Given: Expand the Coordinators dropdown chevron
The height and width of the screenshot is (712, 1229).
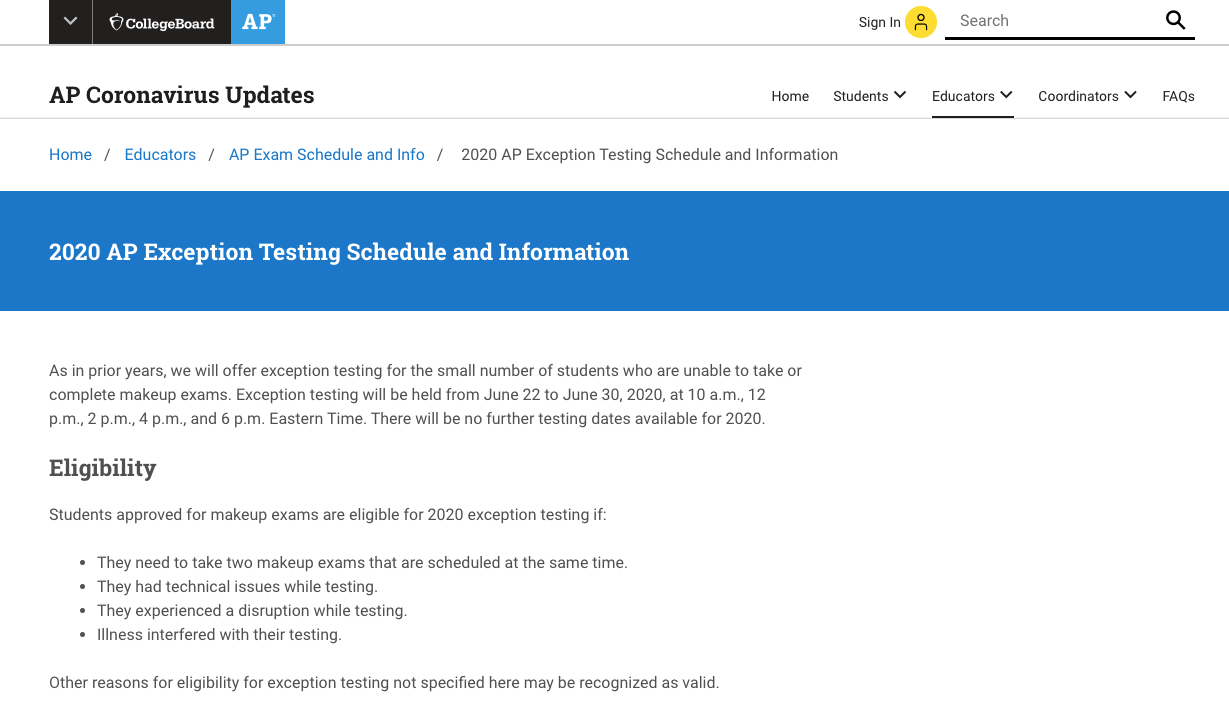Looking at the screenshot, I should pyautogui.click(x=1131, y=95).
